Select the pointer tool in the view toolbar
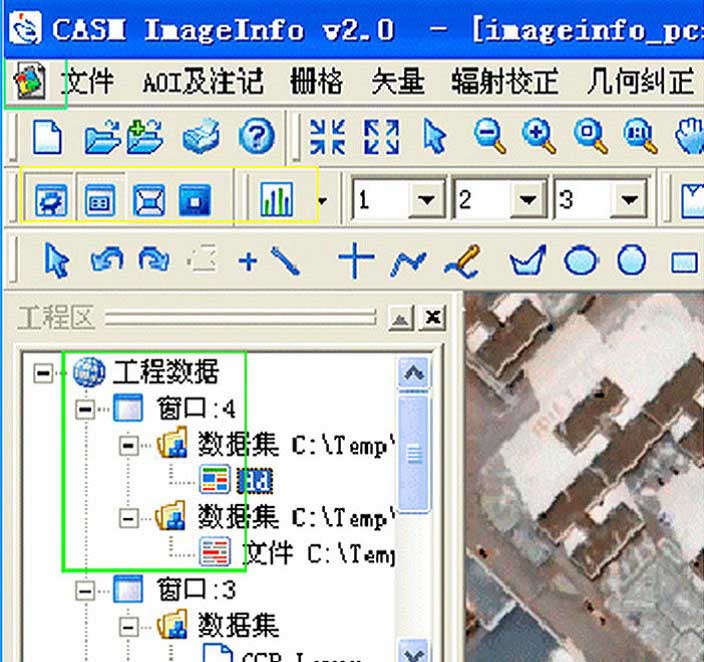Screen dimensions: 704x662 (435, 136)
